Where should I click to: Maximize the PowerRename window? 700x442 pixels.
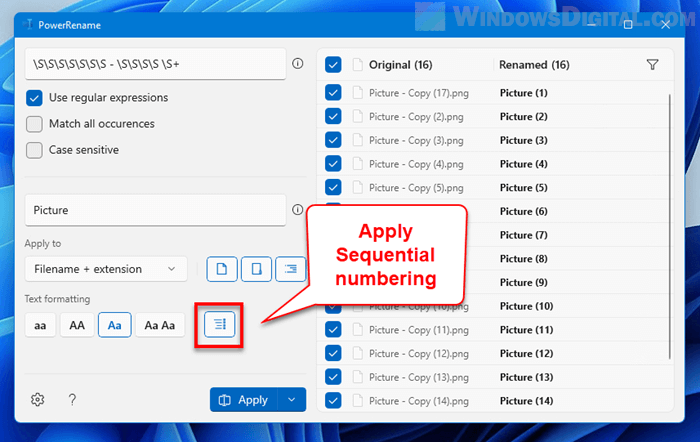(628, 25)
